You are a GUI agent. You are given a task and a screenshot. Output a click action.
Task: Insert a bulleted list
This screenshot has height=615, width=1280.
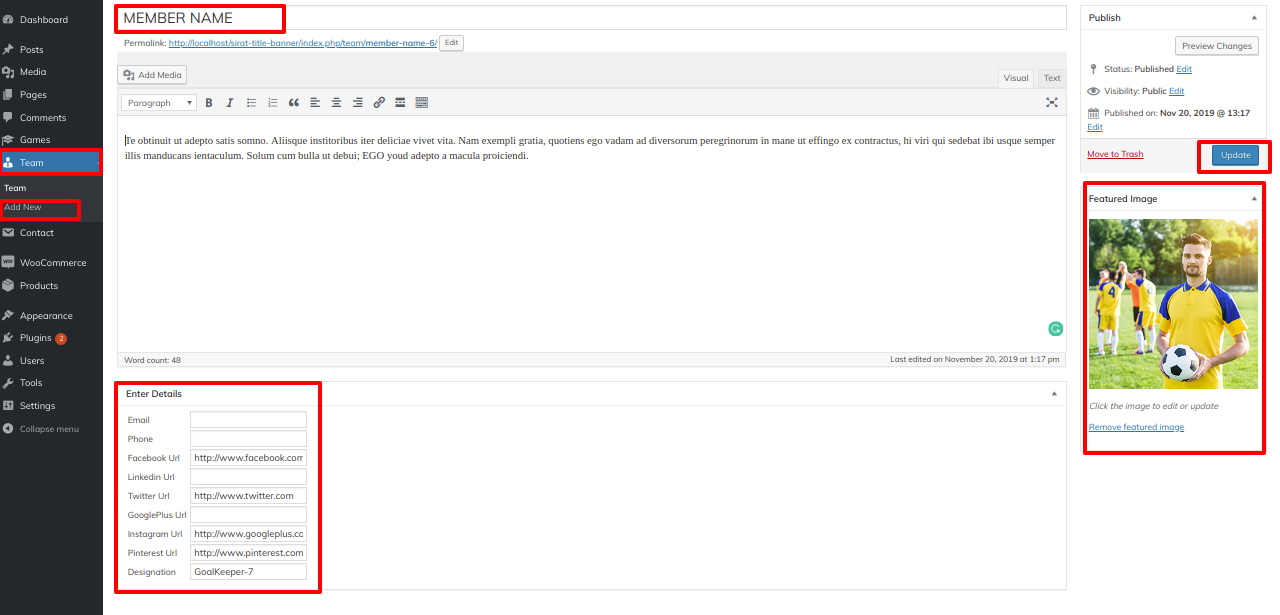(251, 103)
